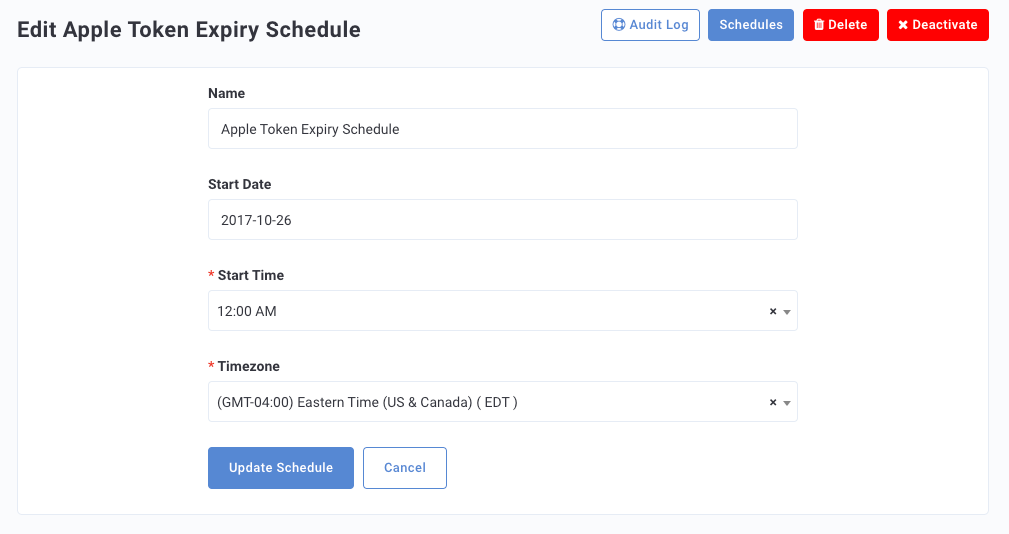Click the lifebuoy icon on Audit Log
Viewport: 1009px width, 534px height.
pos(618,24)
